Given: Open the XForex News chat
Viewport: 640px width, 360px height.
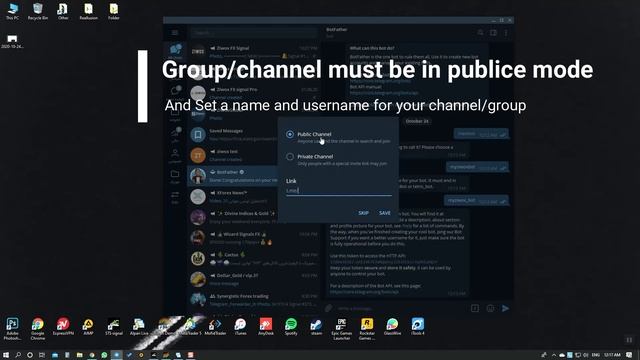Looking at the screenshot, I should 253,197.
